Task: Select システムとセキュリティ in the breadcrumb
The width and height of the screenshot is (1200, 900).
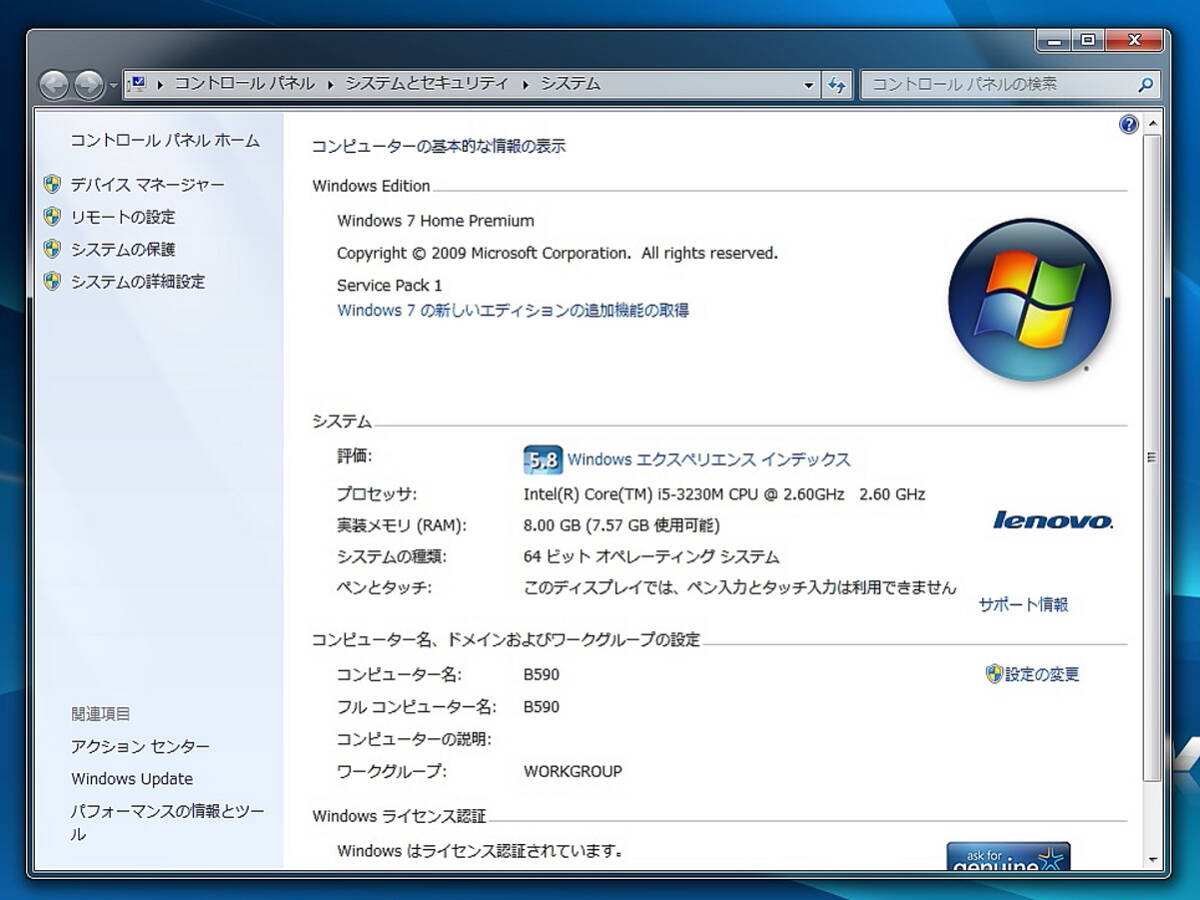Action: [x=427, y=84]
